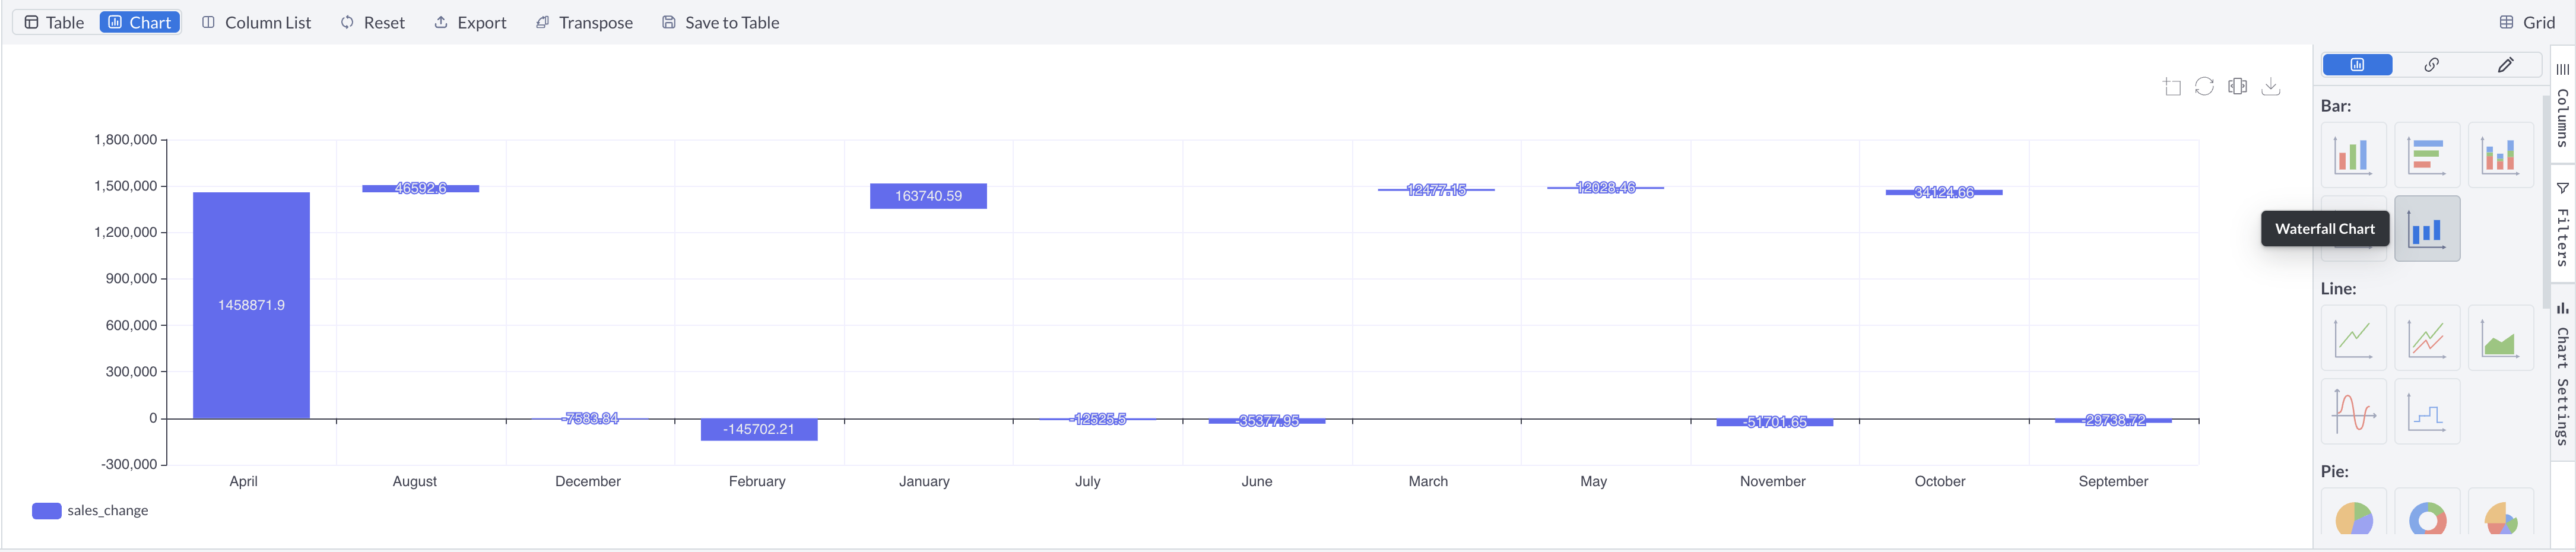Open the Column List menu
Viewport: 2576px width, 552px height.
[256, 22]
